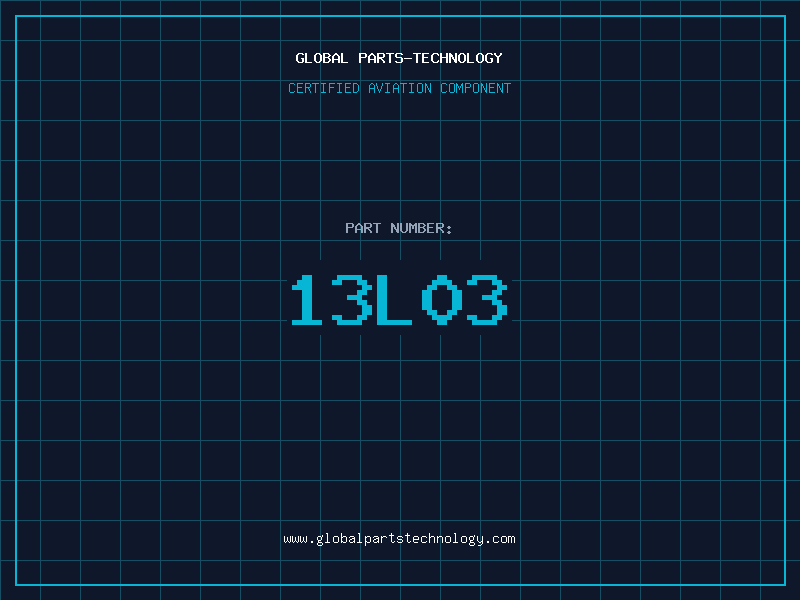Click the digit 1 in part number
Viewport: 800px width, 600px height.
pos(307,300)
